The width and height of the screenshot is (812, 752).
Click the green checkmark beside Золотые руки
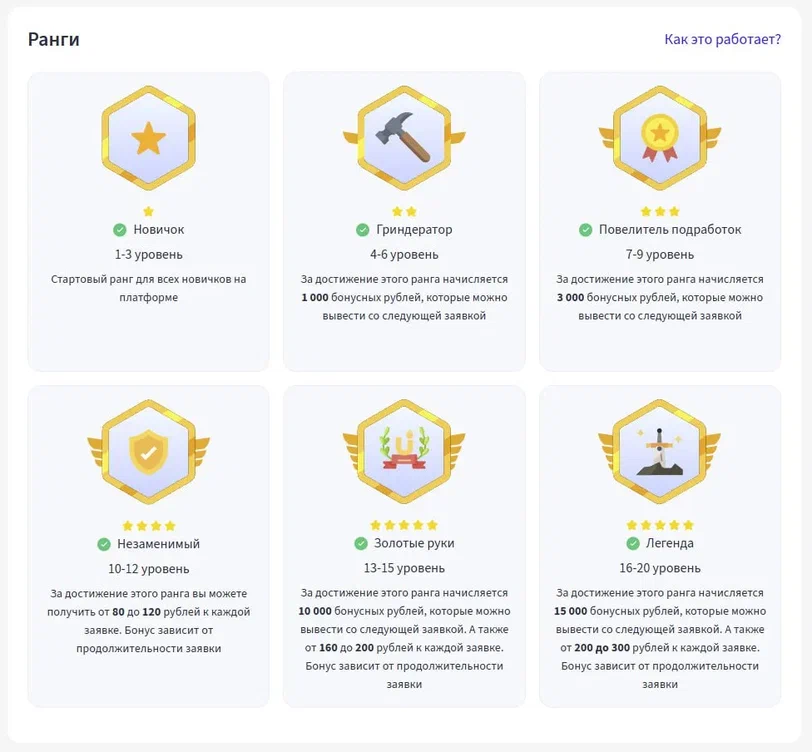[361, 544]
